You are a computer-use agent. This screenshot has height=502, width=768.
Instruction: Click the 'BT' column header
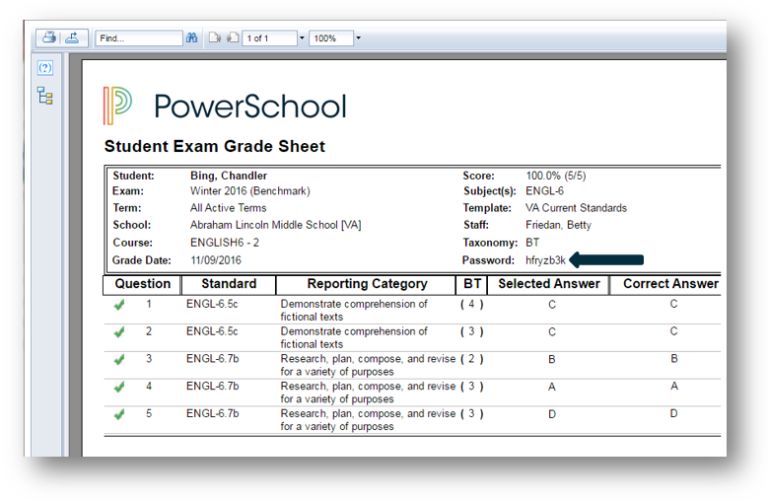(x=472, y=284)
